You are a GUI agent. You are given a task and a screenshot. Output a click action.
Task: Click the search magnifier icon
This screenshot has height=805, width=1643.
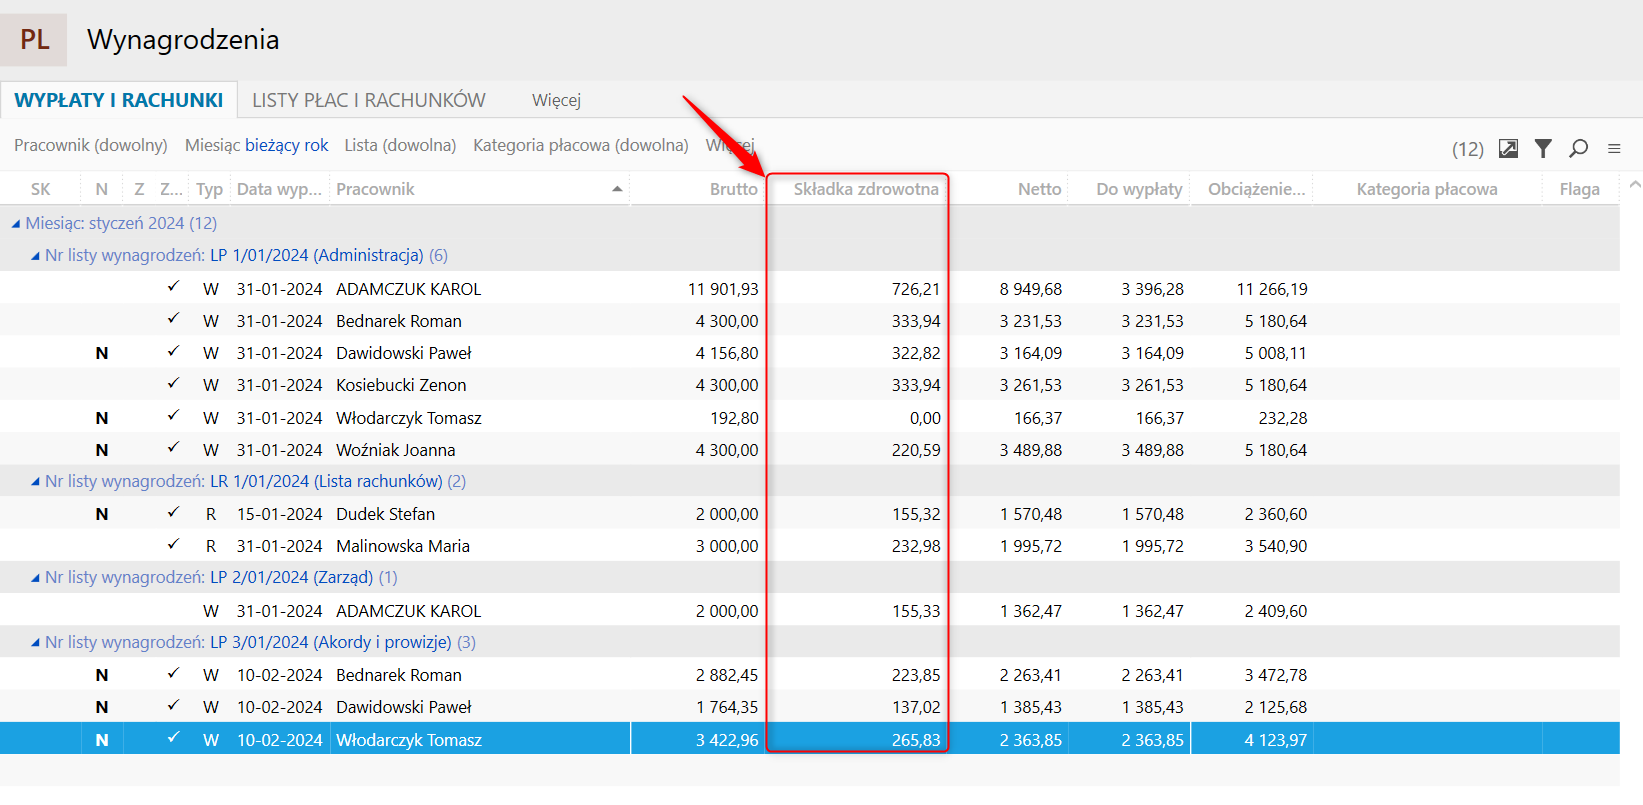[1578, 149]
